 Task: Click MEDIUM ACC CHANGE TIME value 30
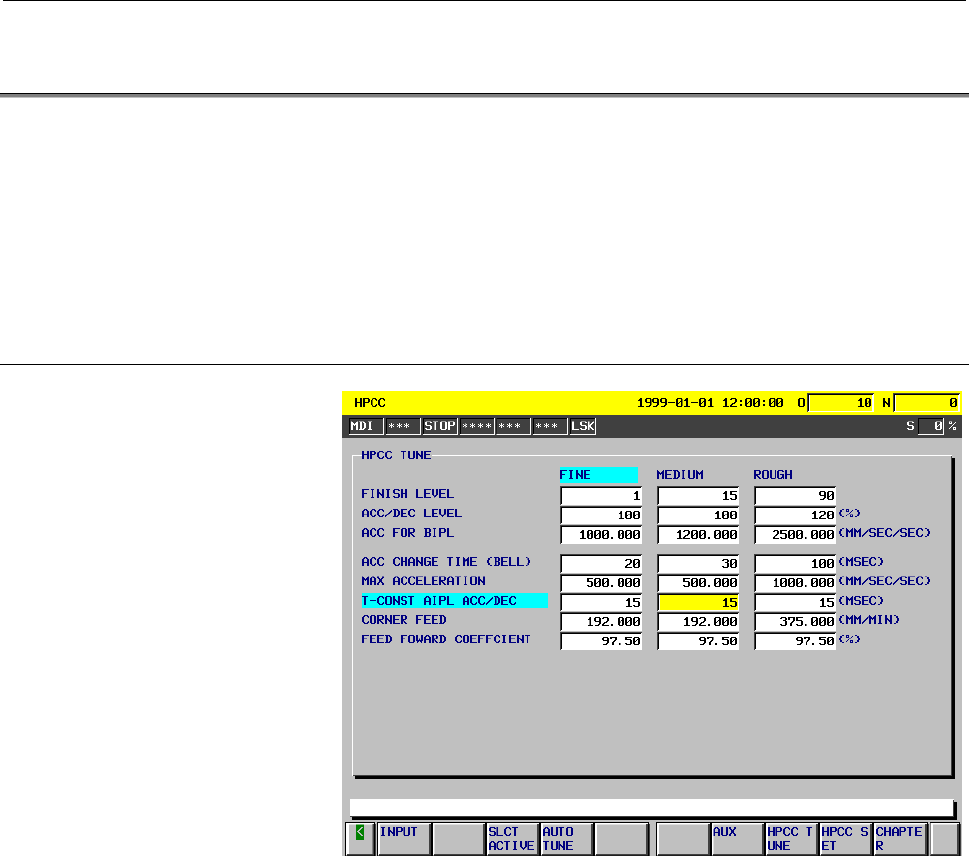coord(698,564)
